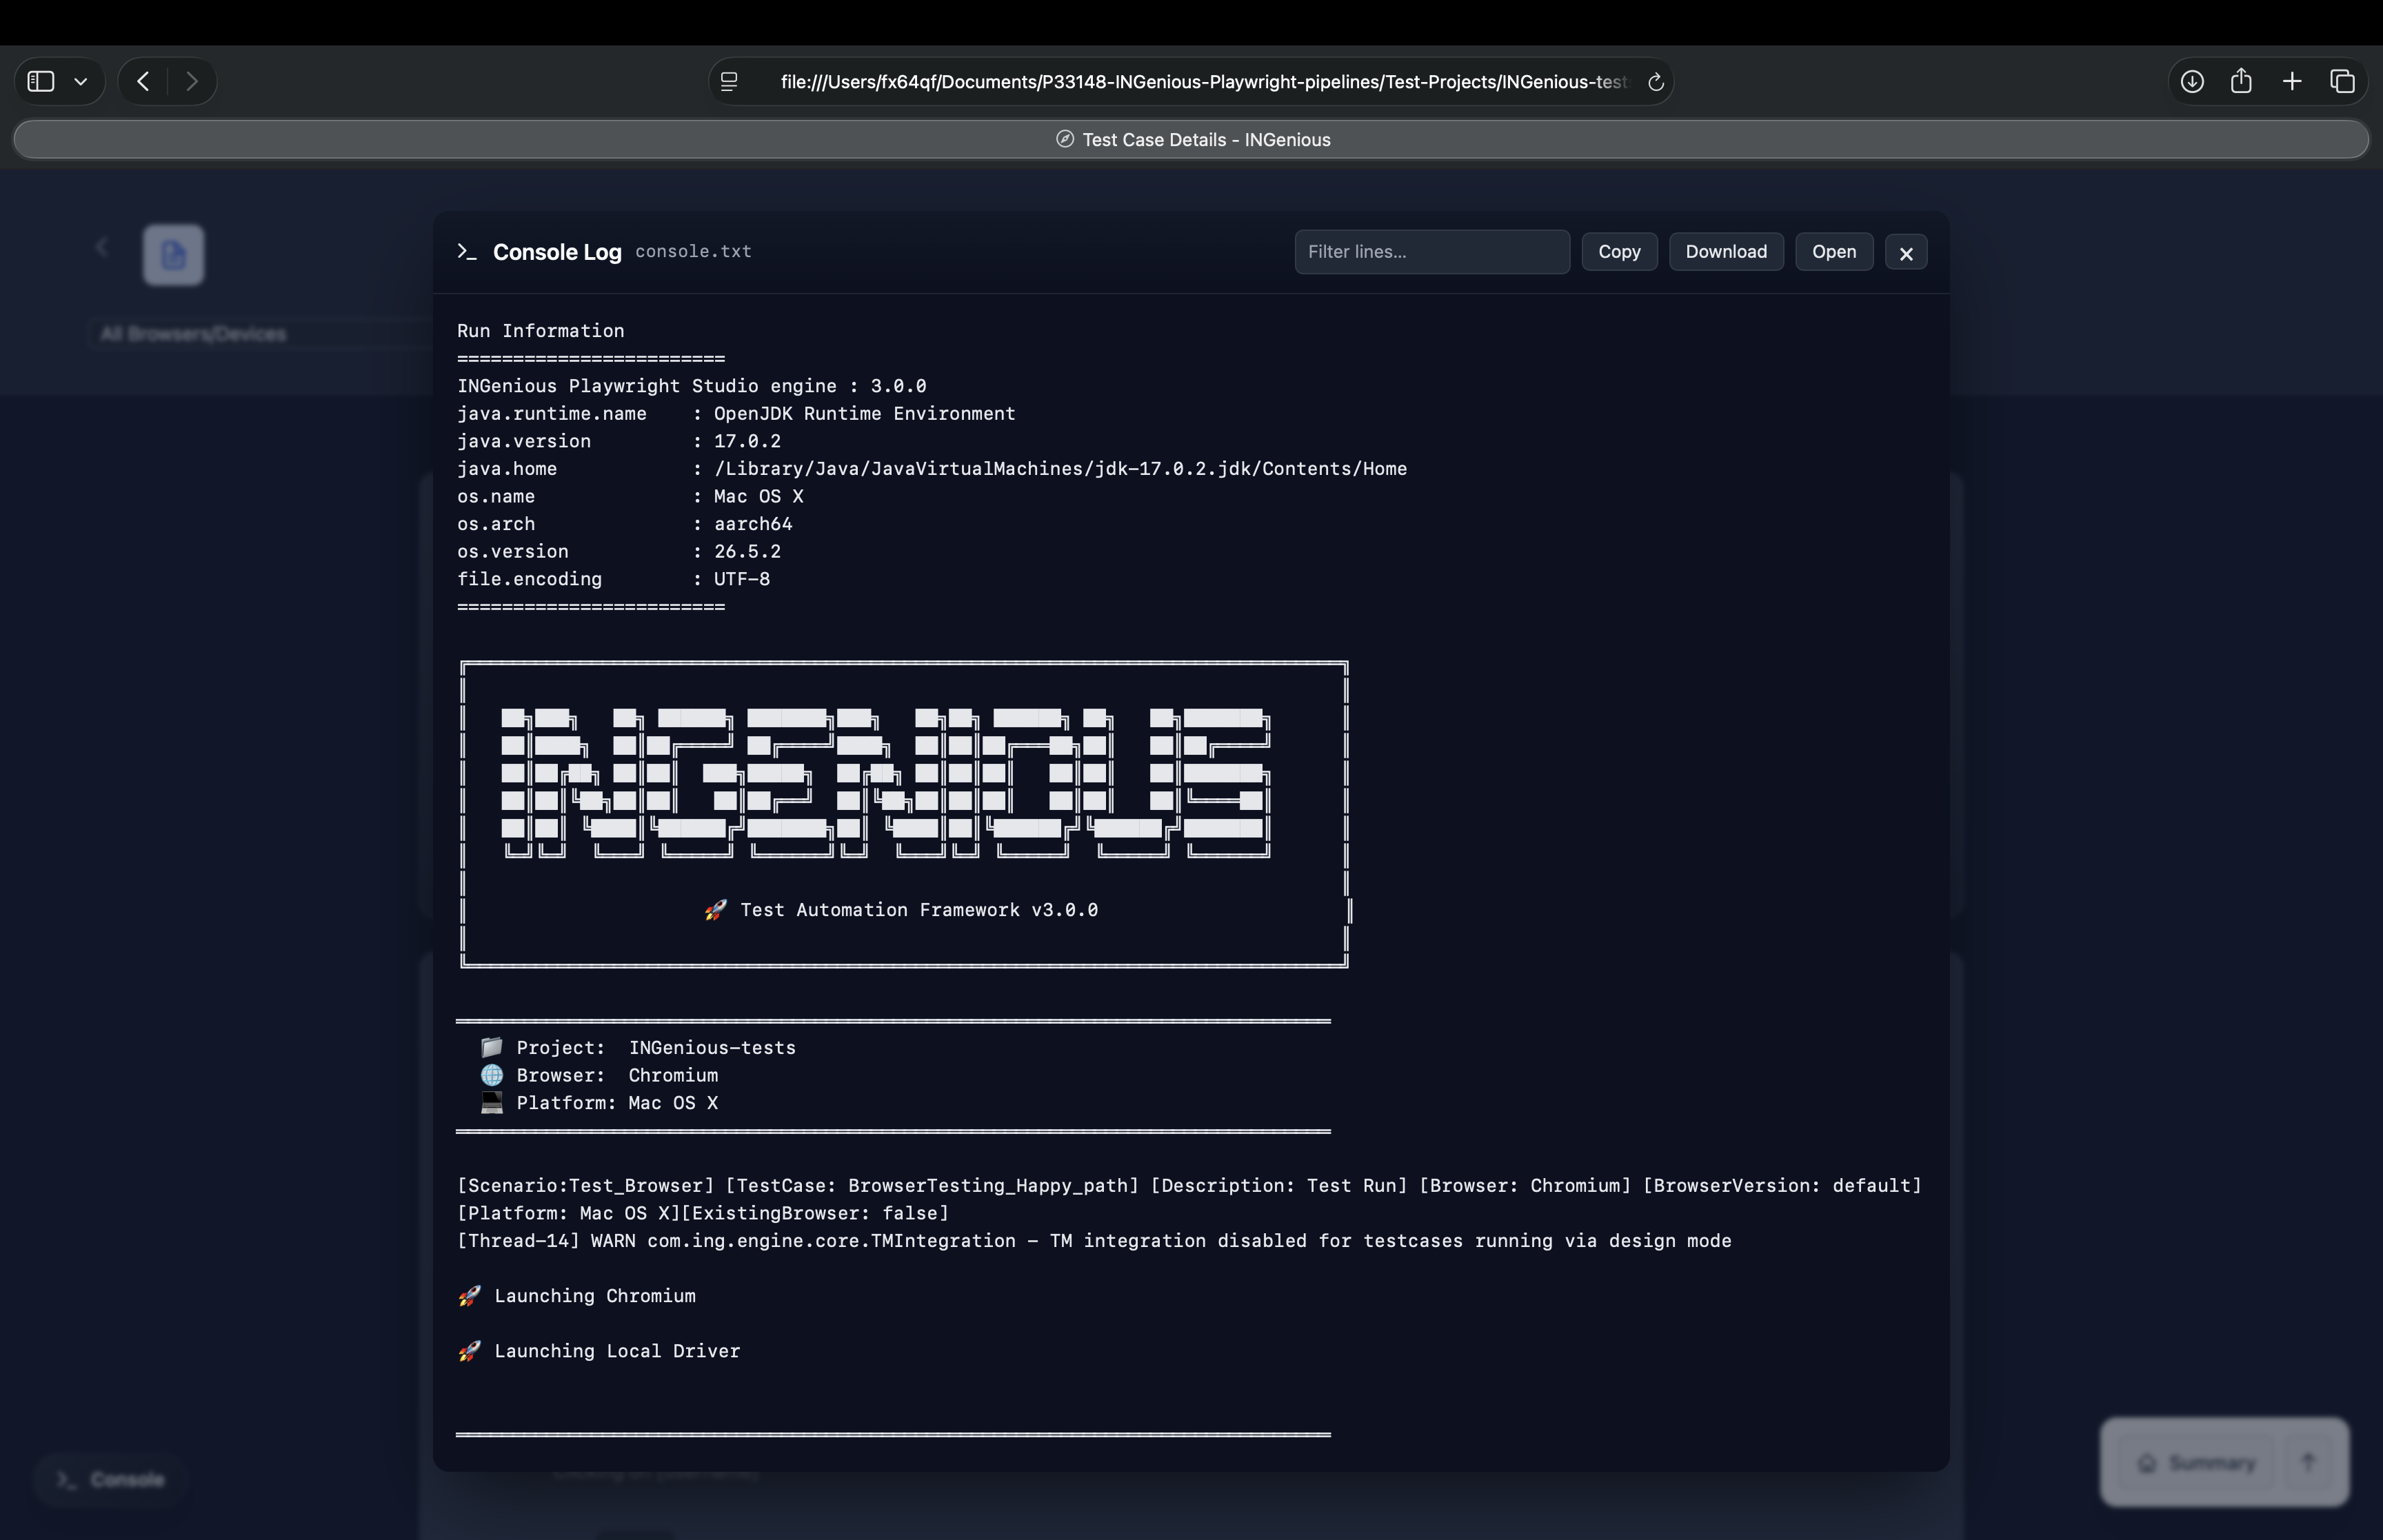Click the Console button at bottom left

pos(110,1479)
